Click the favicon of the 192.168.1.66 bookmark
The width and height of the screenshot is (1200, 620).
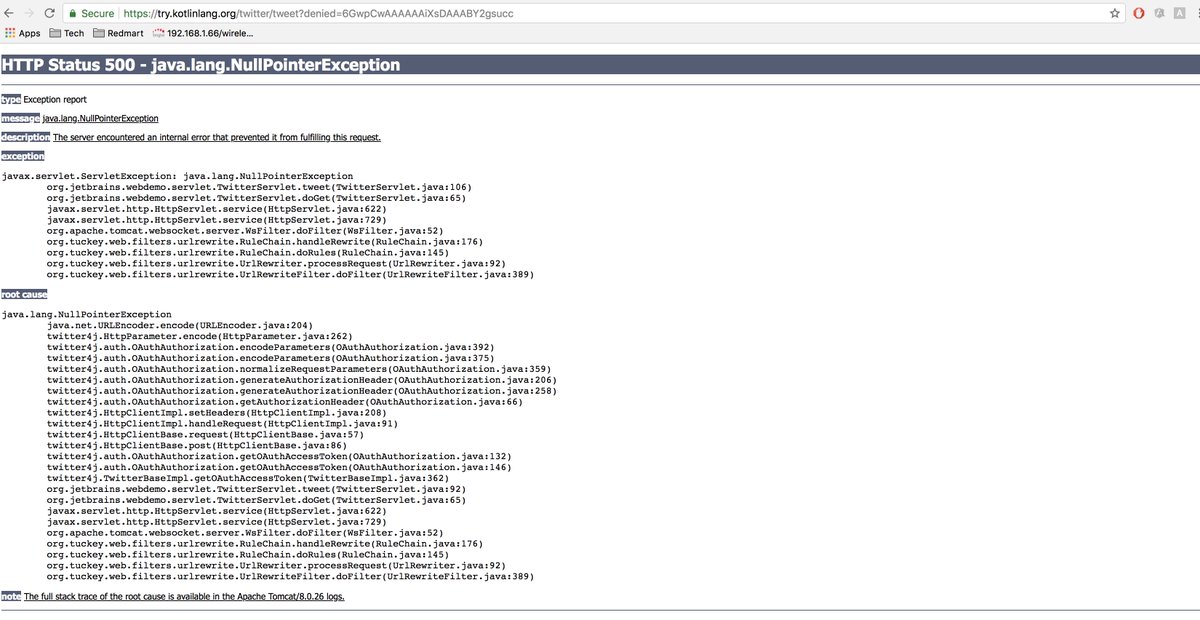click(x=158, y=33)
